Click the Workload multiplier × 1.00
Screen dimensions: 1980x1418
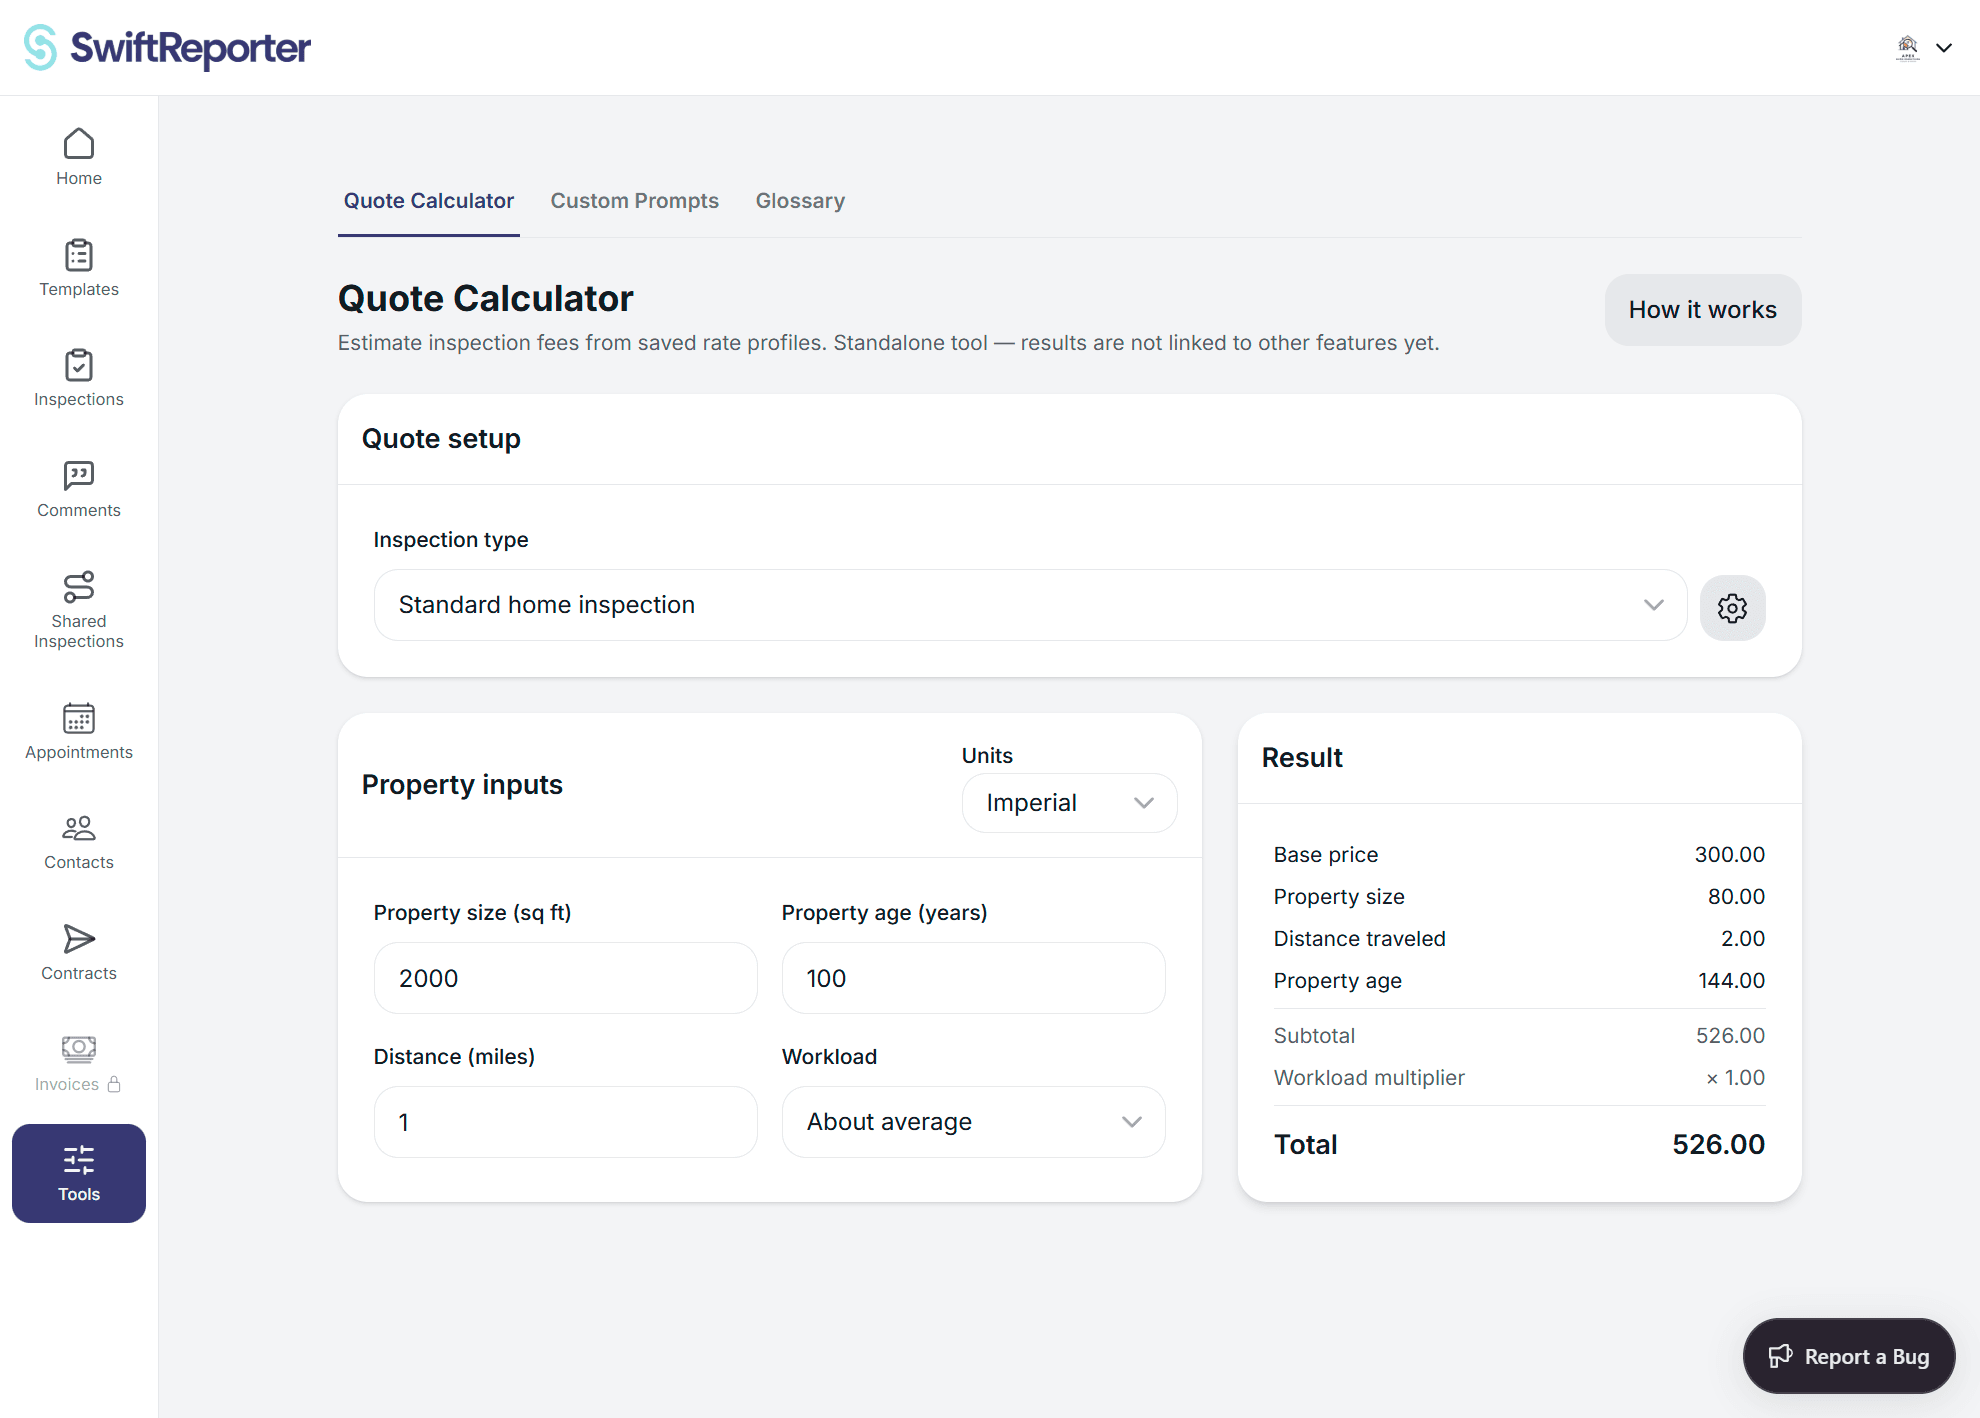[1735, 1078]
